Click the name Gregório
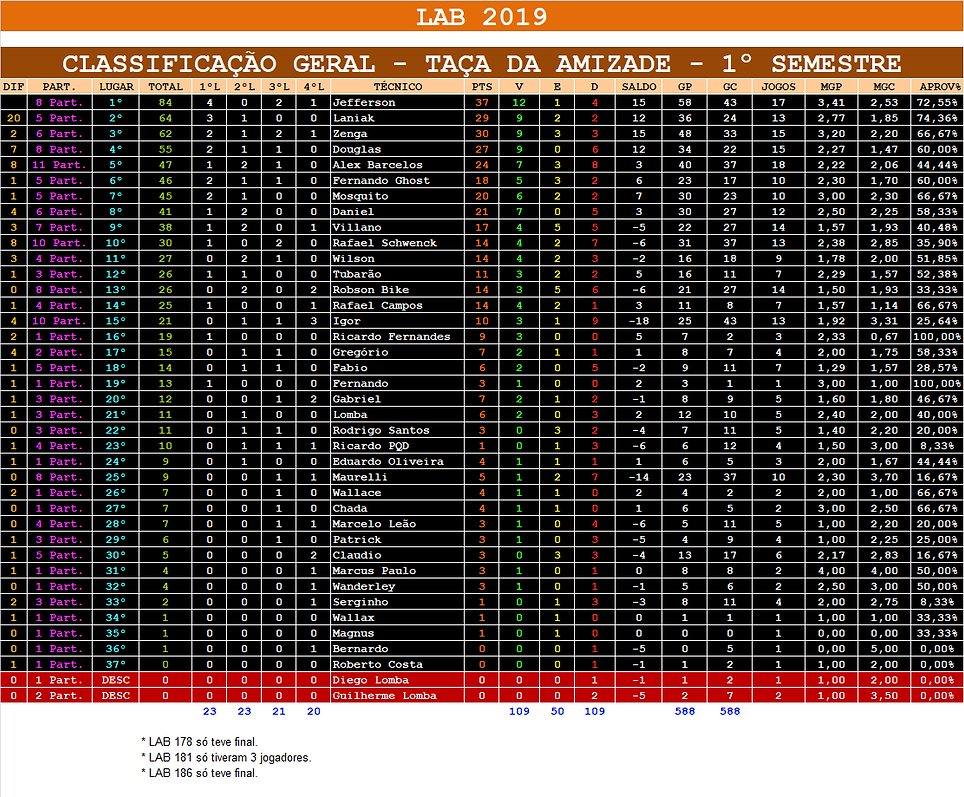Viewport: 964px width, 797px height. pyautogui.click(x=360, y=352)
